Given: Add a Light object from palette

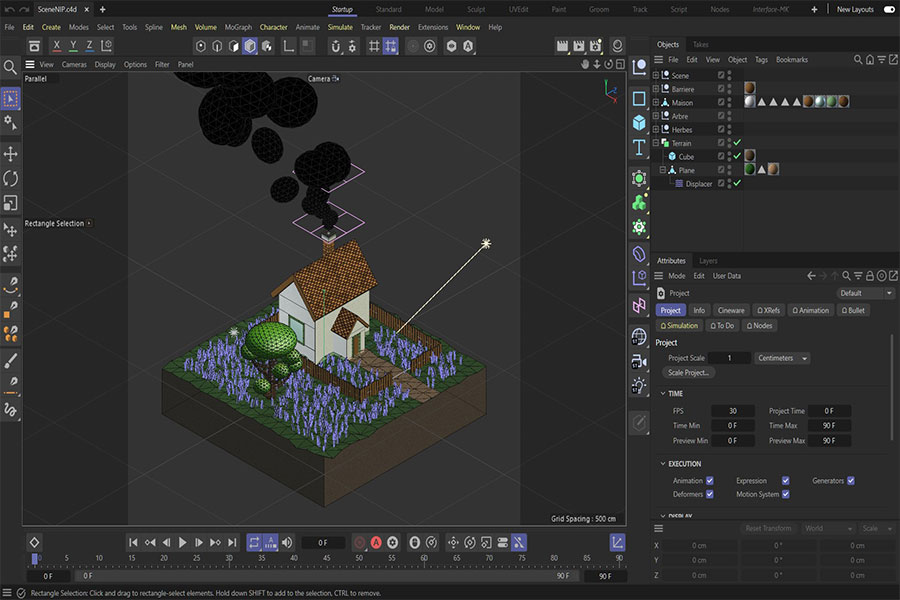Looking at the screenshot, I should (x=639, y=386).
